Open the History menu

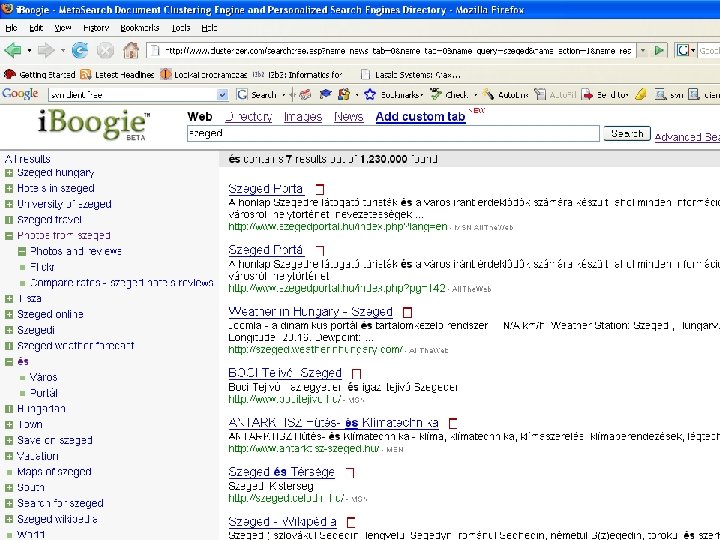(x=96, y=28)
